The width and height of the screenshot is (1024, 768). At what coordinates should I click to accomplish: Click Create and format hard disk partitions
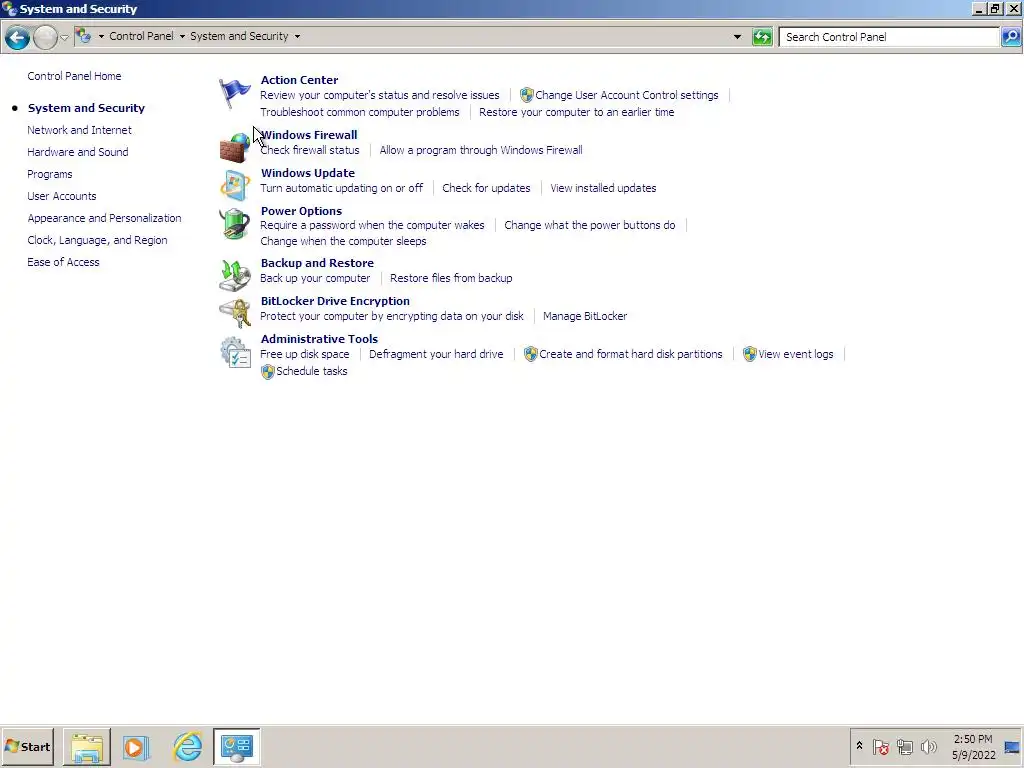coord(630,354)
